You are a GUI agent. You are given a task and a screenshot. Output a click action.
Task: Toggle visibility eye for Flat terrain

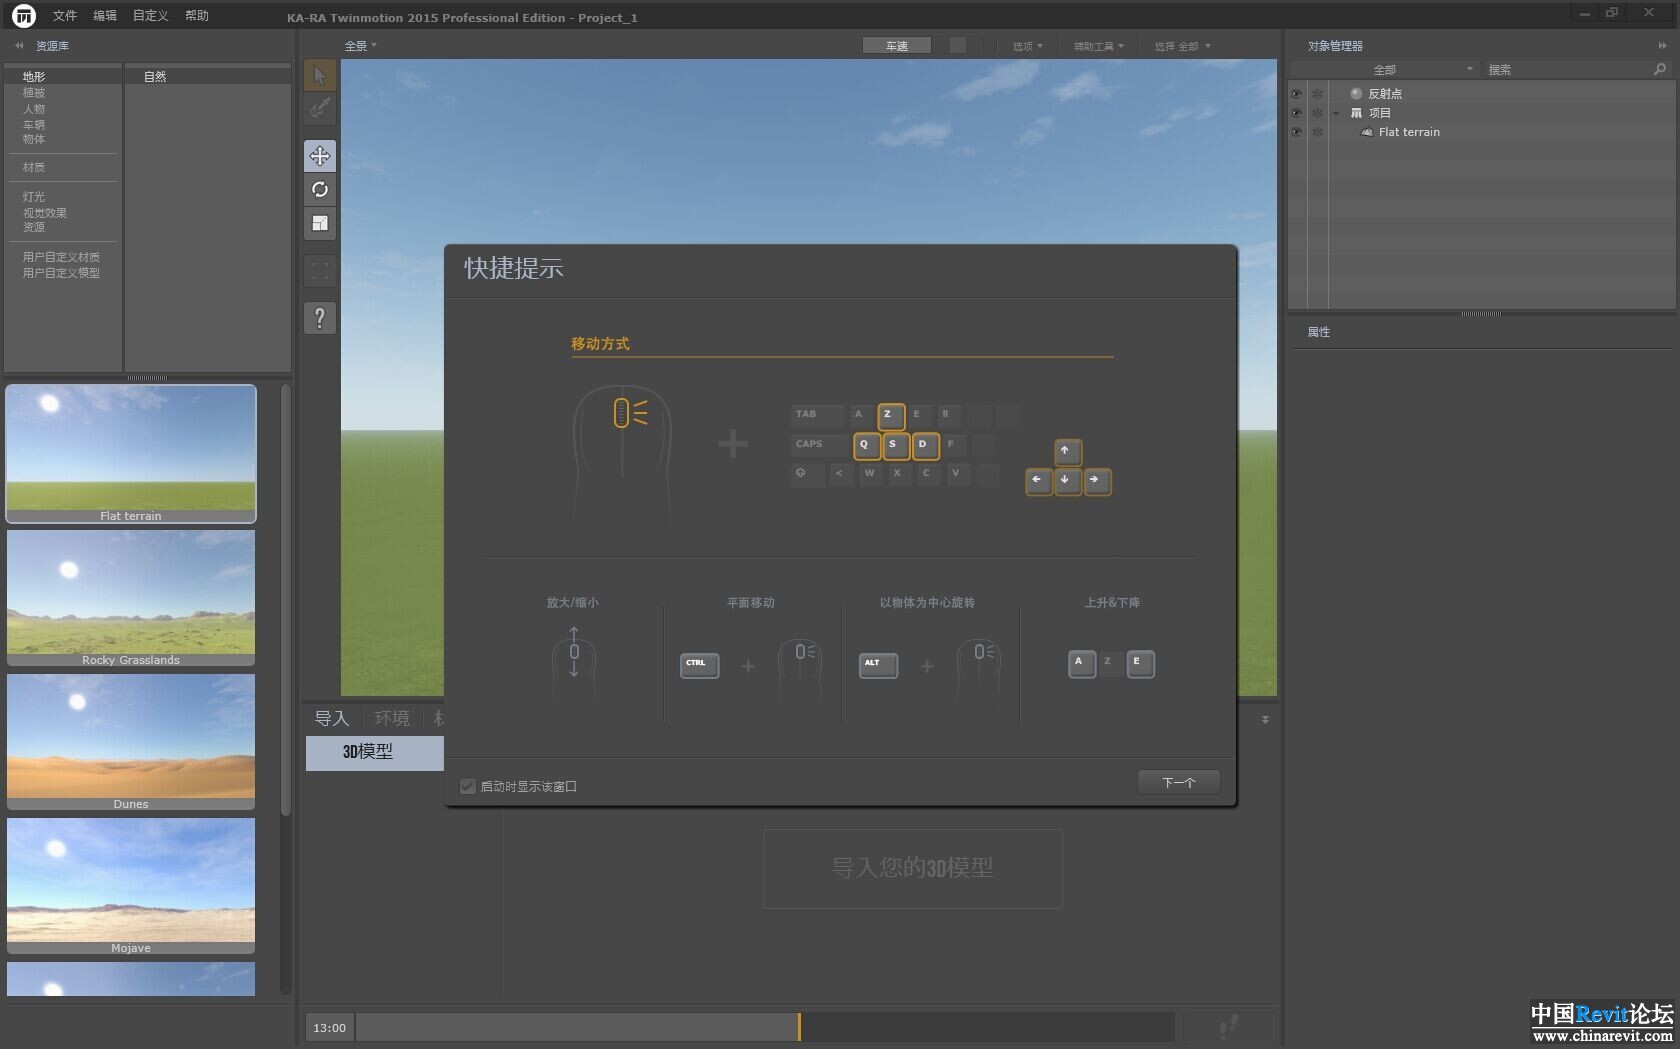click(1296, 132)
